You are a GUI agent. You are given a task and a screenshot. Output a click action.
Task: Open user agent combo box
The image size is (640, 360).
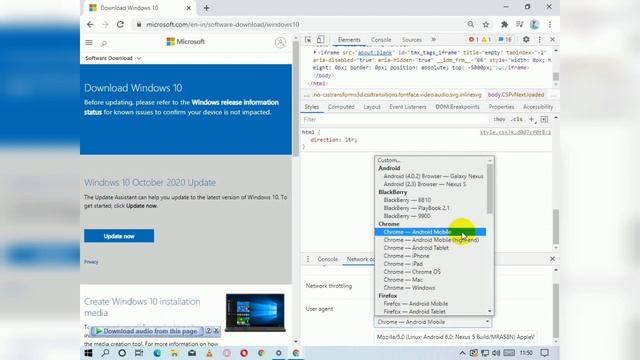[x=433, y=322]
